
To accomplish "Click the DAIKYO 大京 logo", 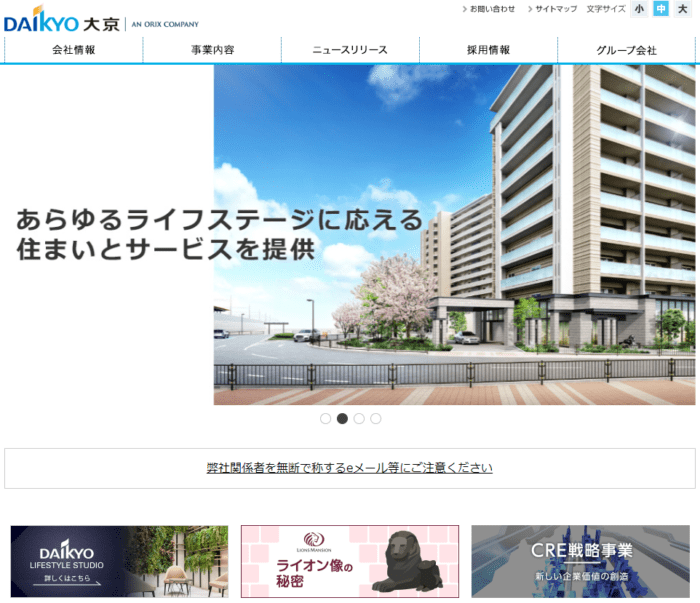I will pyautogui.click(x=62, y=20).
